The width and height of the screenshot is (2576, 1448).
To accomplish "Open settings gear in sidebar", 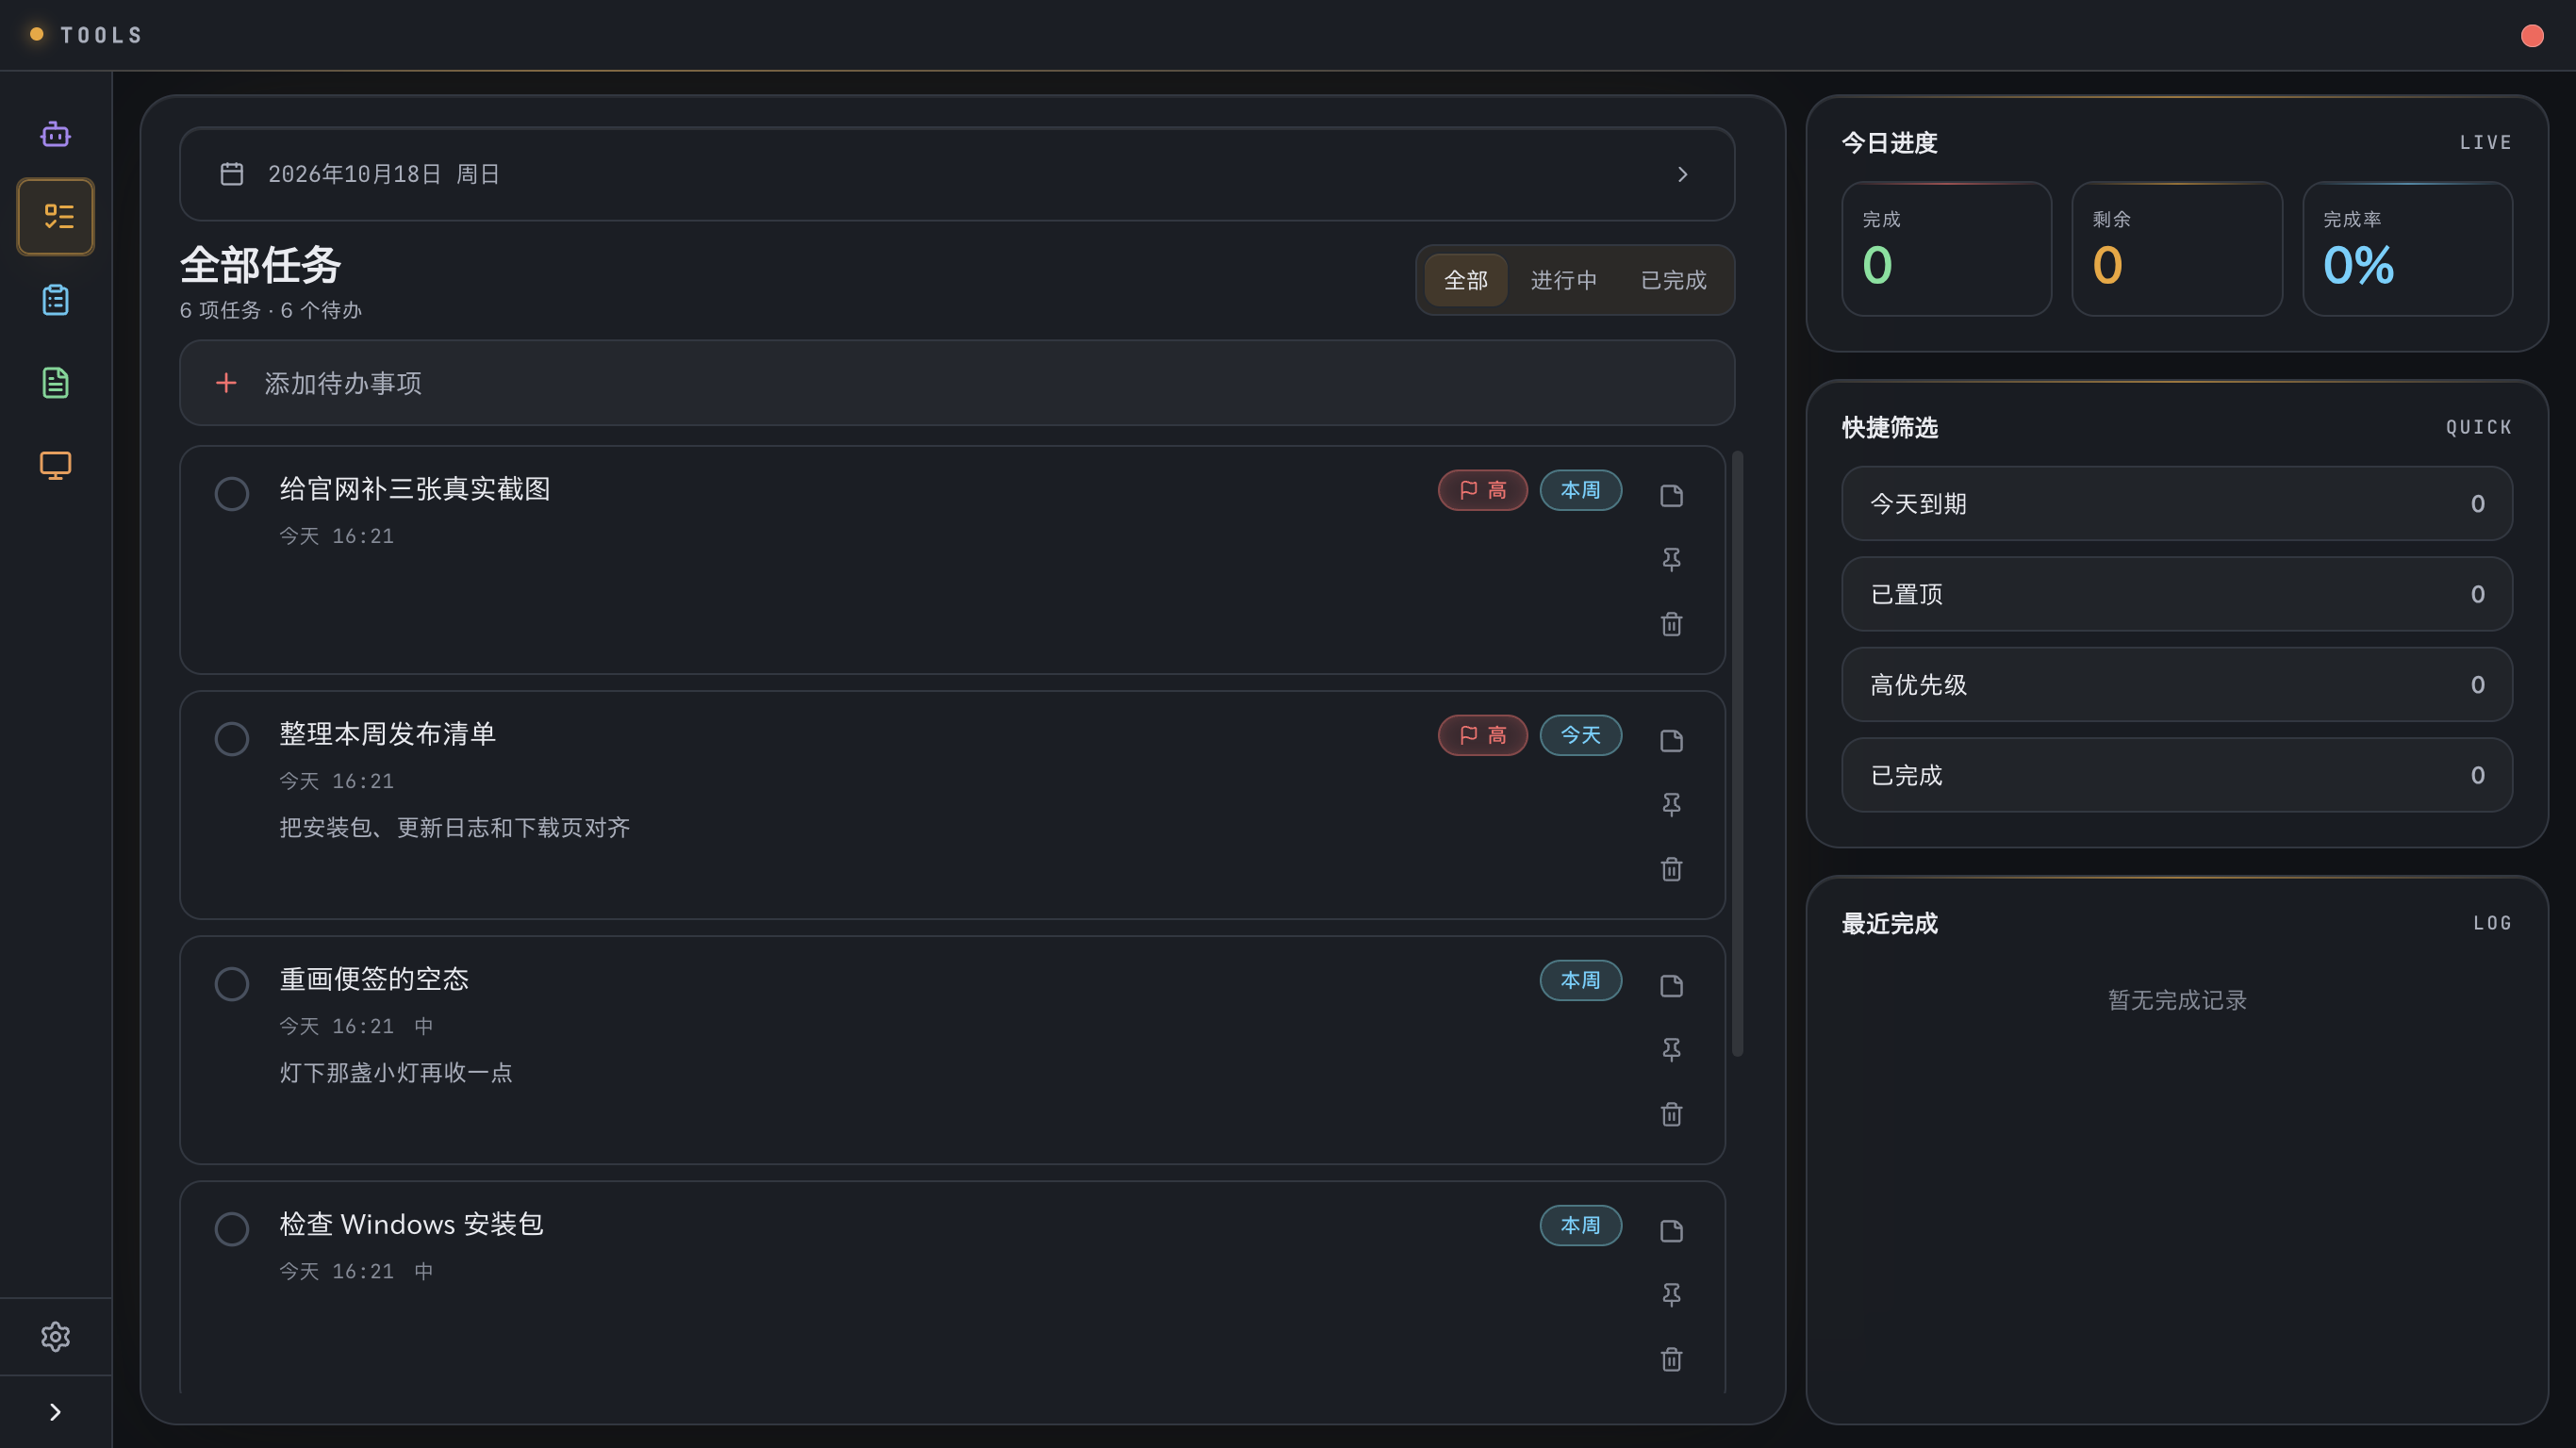I will click(55, 1336).
